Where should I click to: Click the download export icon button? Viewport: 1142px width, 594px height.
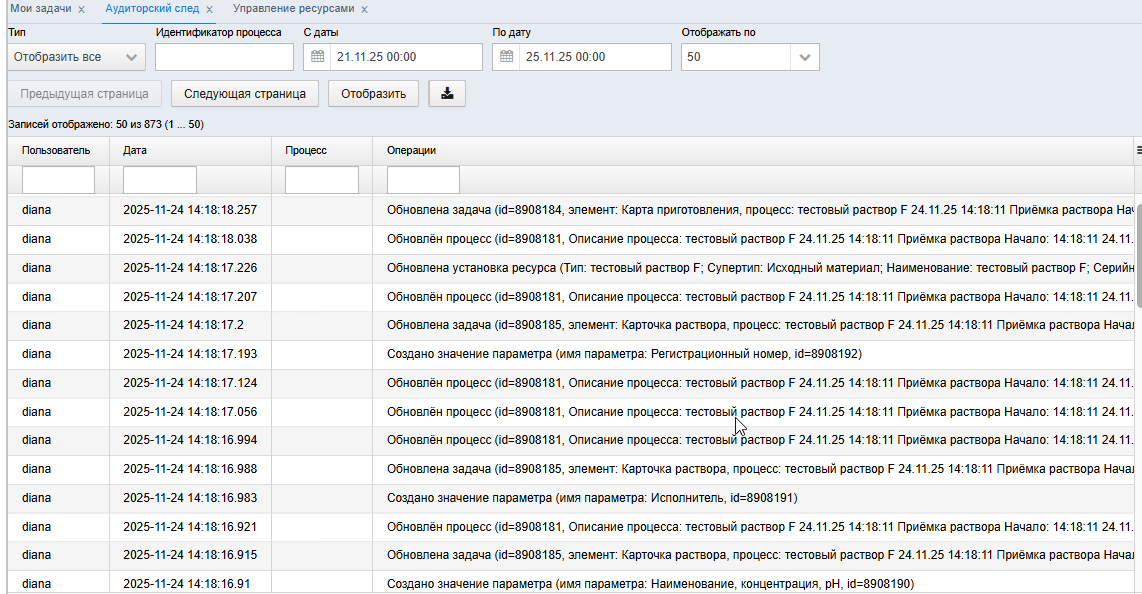point(447,94)
